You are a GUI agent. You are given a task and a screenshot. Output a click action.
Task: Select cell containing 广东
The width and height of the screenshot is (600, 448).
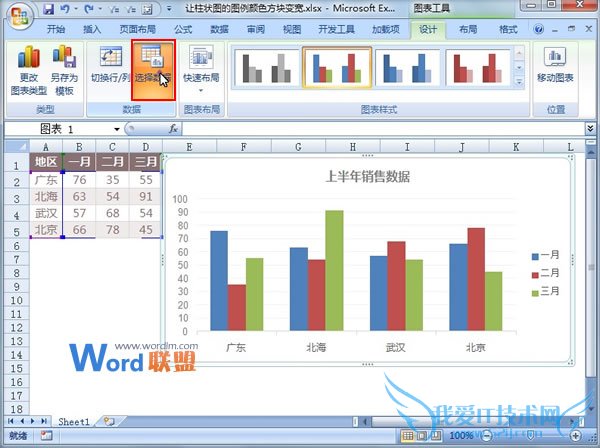point(46,180)
